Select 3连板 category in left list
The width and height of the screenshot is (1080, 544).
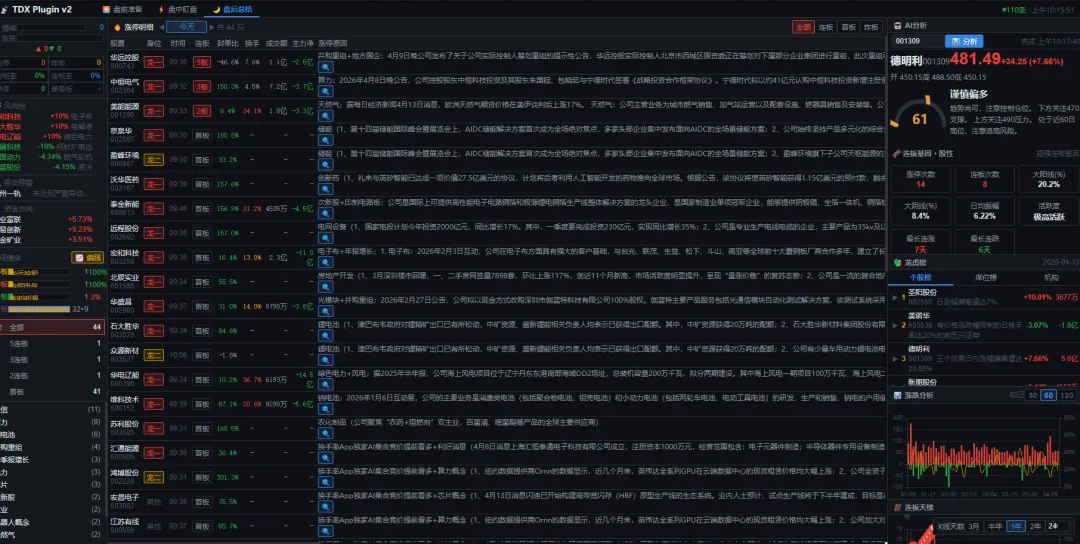[54, 359]
